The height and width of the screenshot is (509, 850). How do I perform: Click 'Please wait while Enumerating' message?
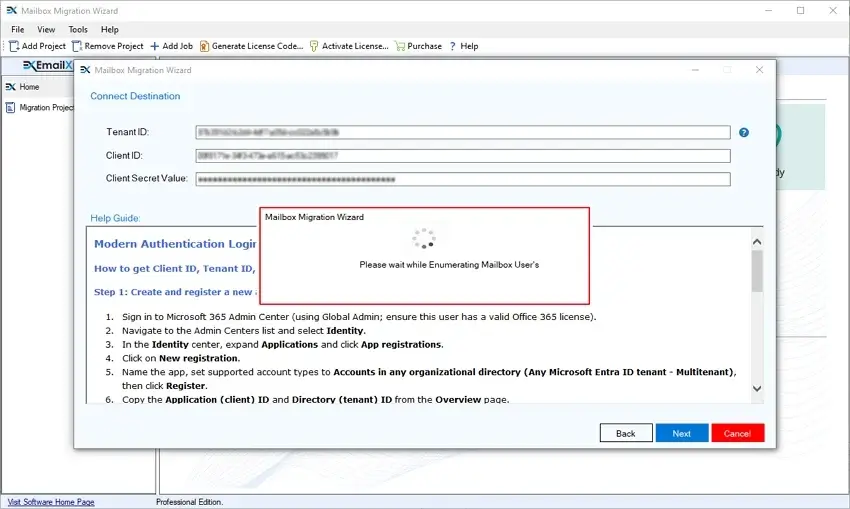449,265
